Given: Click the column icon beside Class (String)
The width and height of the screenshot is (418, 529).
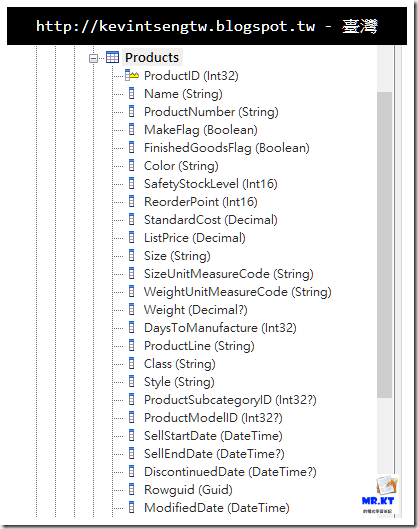Looking at the screenshot, I should [132, 363].
